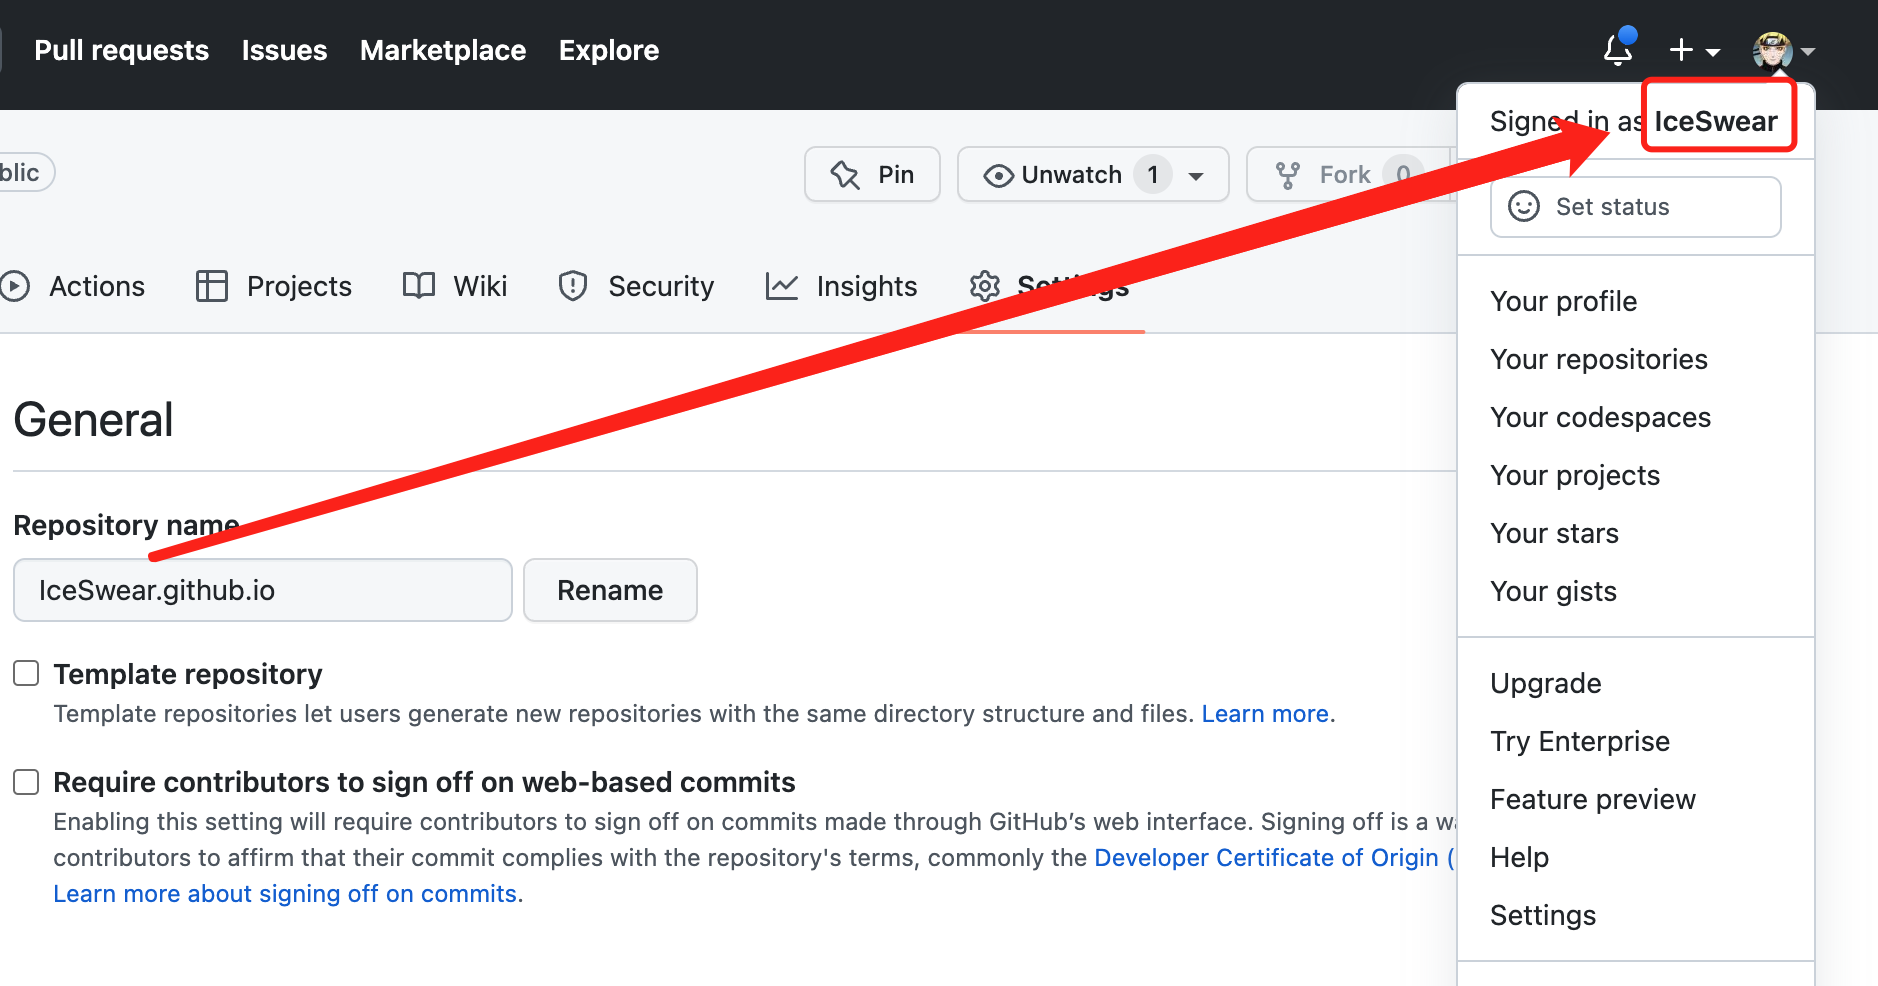The image size is (1878, 986).
Task: Click the Unwatch count badge showing 1
Action: [1153, 175]
